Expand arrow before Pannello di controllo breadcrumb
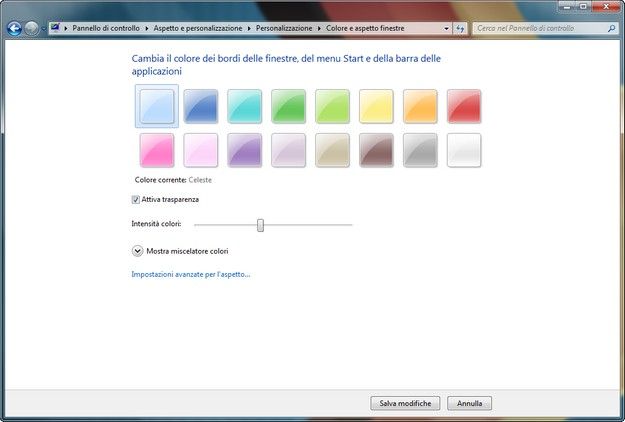Screen dimensions: 625x422 [x=66, y=28]
